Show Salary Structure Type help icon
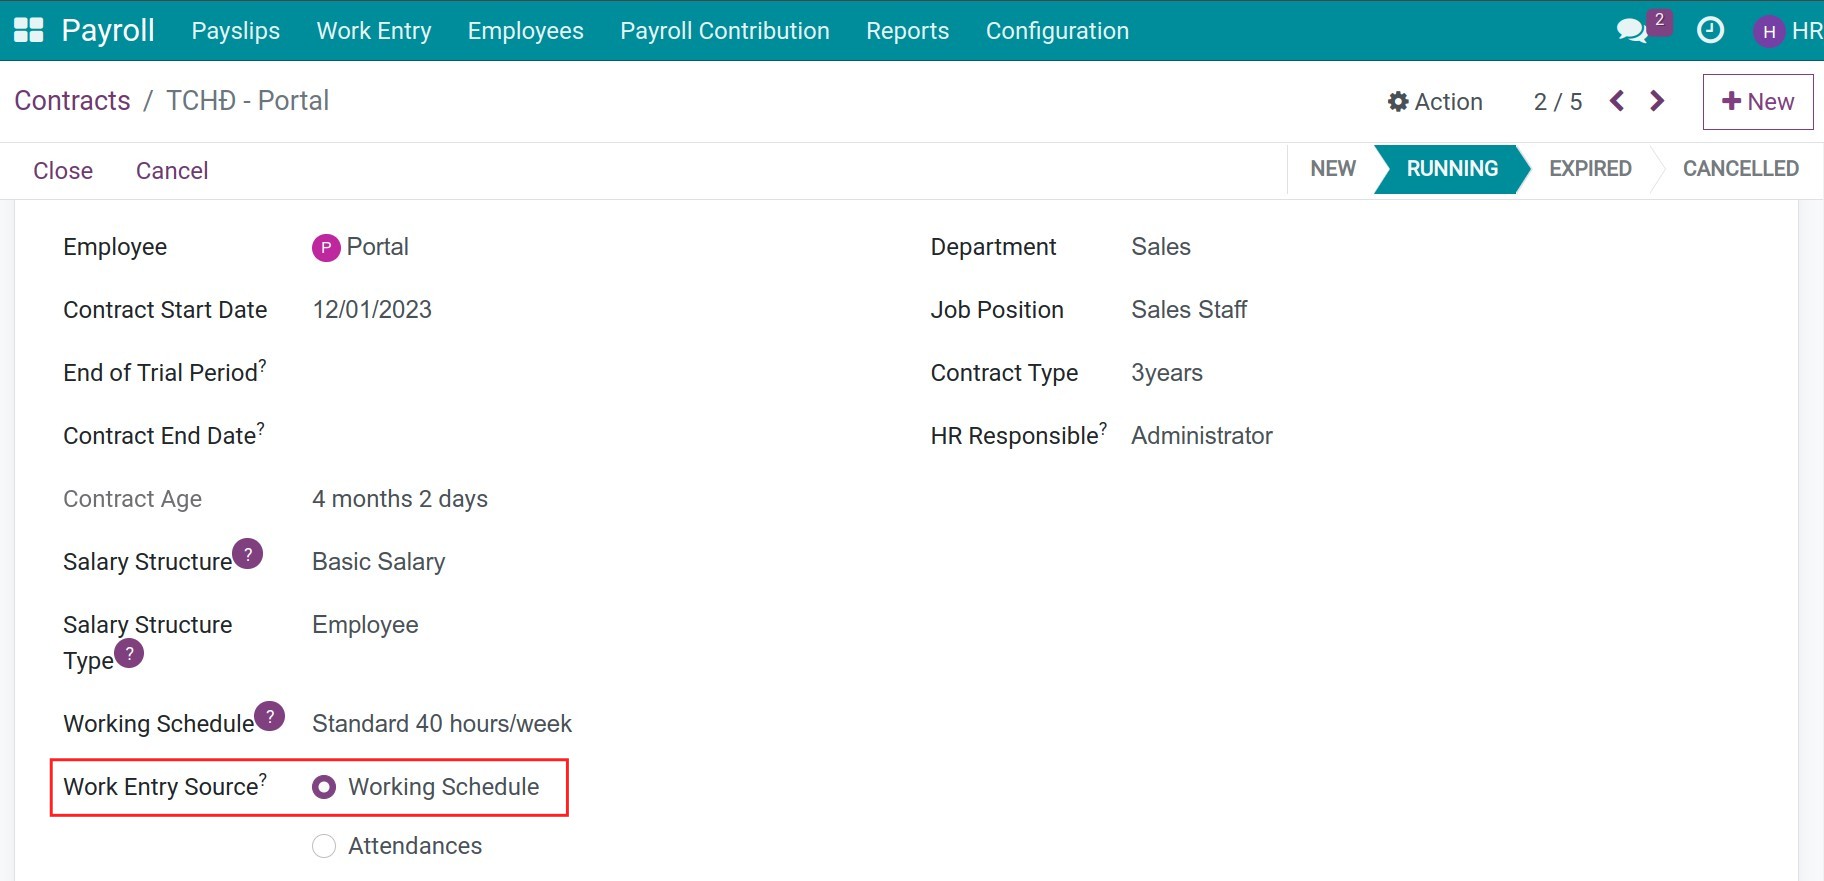Screen dimensions: 1824x881 pyautogui.click(x=129, y=653)
